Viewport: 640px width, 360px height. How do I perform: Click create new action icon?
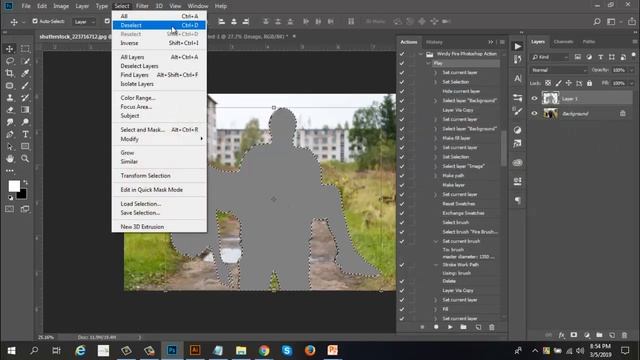pyautogui.click(x=478, y=327)
